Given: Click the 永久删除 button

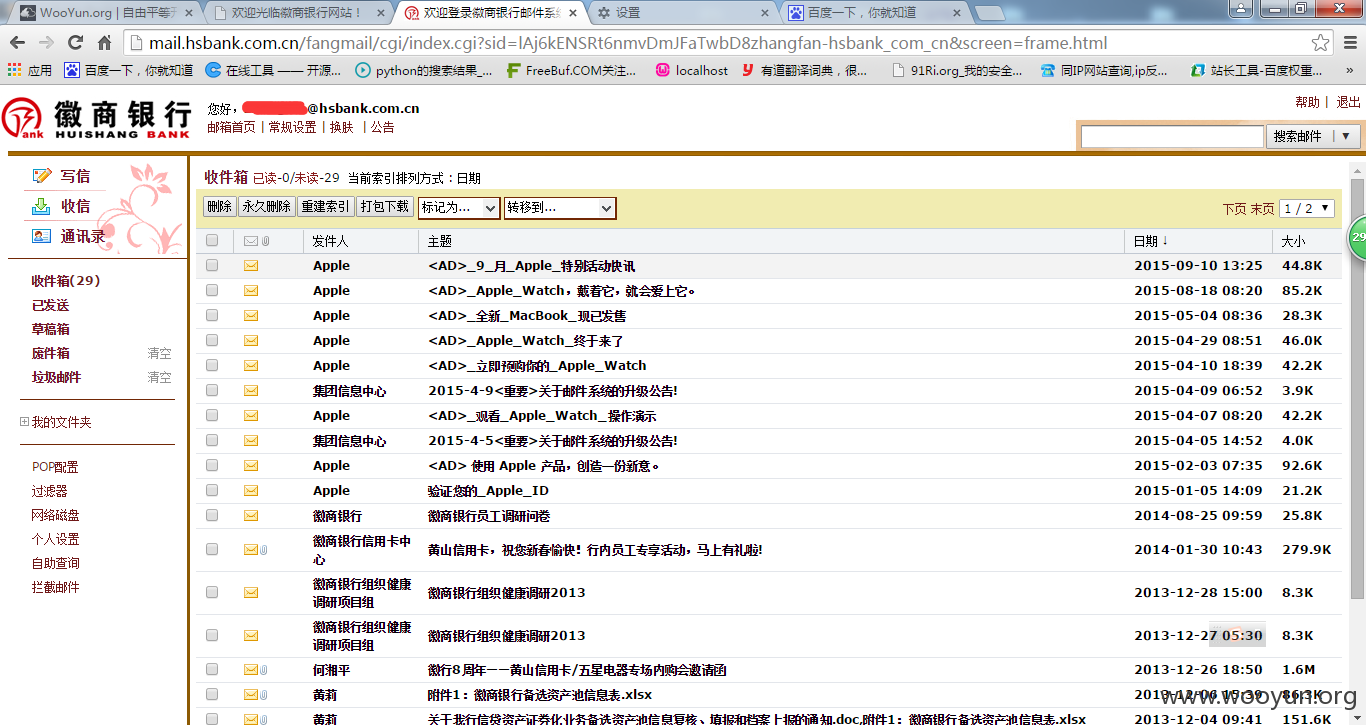Looking at the screenshot, I should [x=266, y=207].
